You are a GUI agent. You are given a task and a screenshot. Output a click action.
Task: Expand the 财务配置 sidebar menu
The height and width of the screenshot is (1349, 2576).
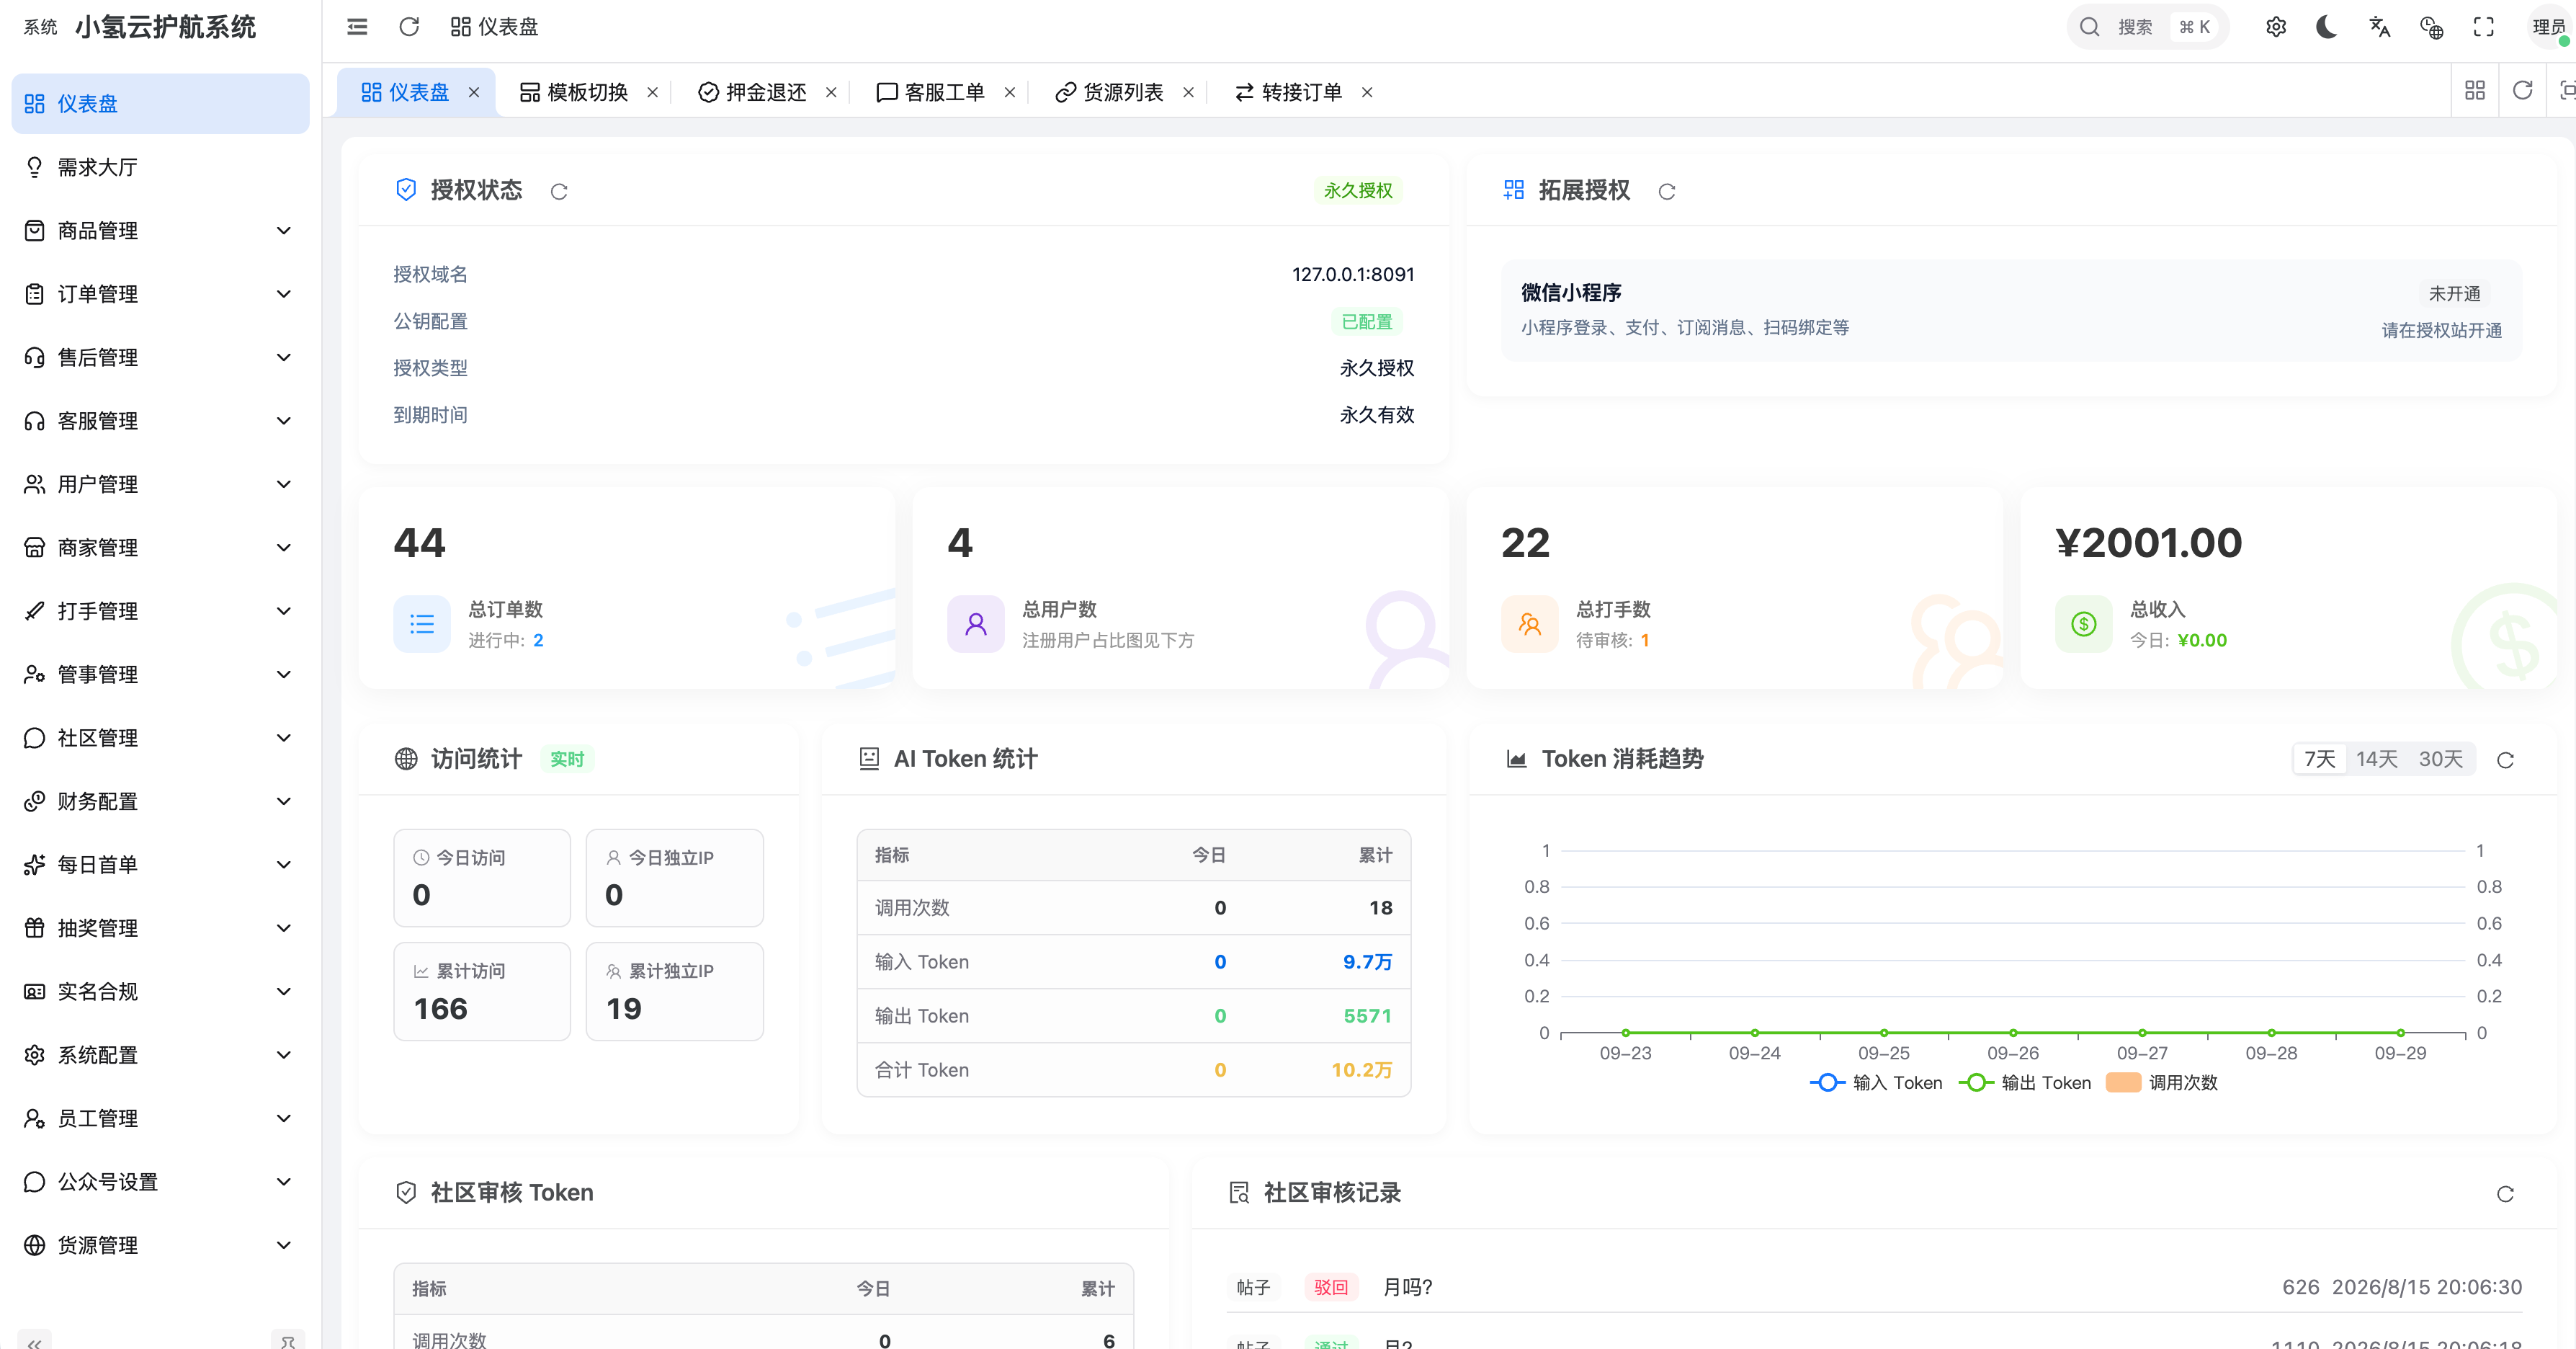coord(160,802)
